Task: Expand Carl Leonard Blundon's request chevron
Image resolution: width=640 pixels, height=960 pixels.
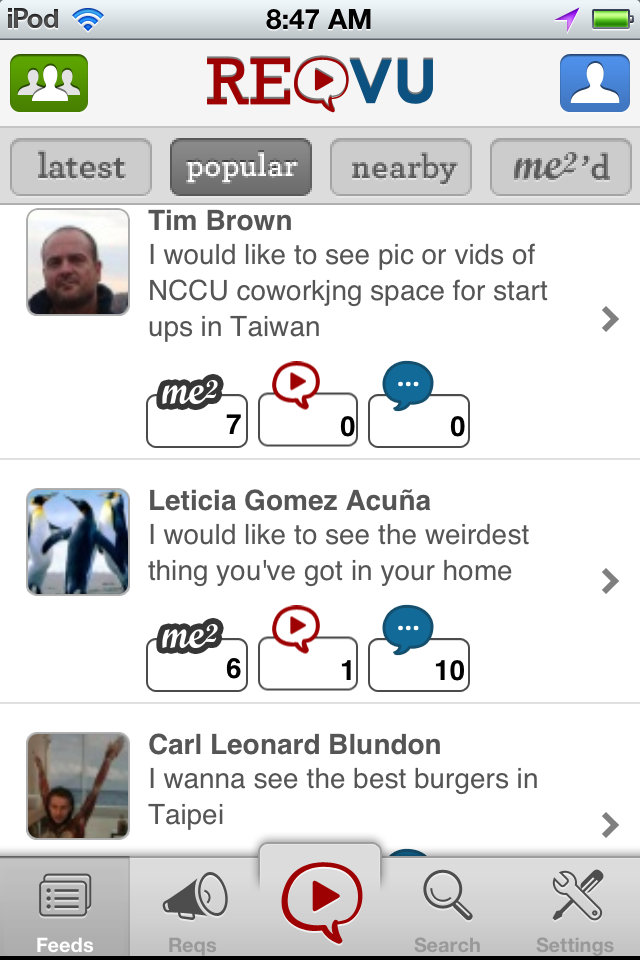Action: click(x=610, y=825)
